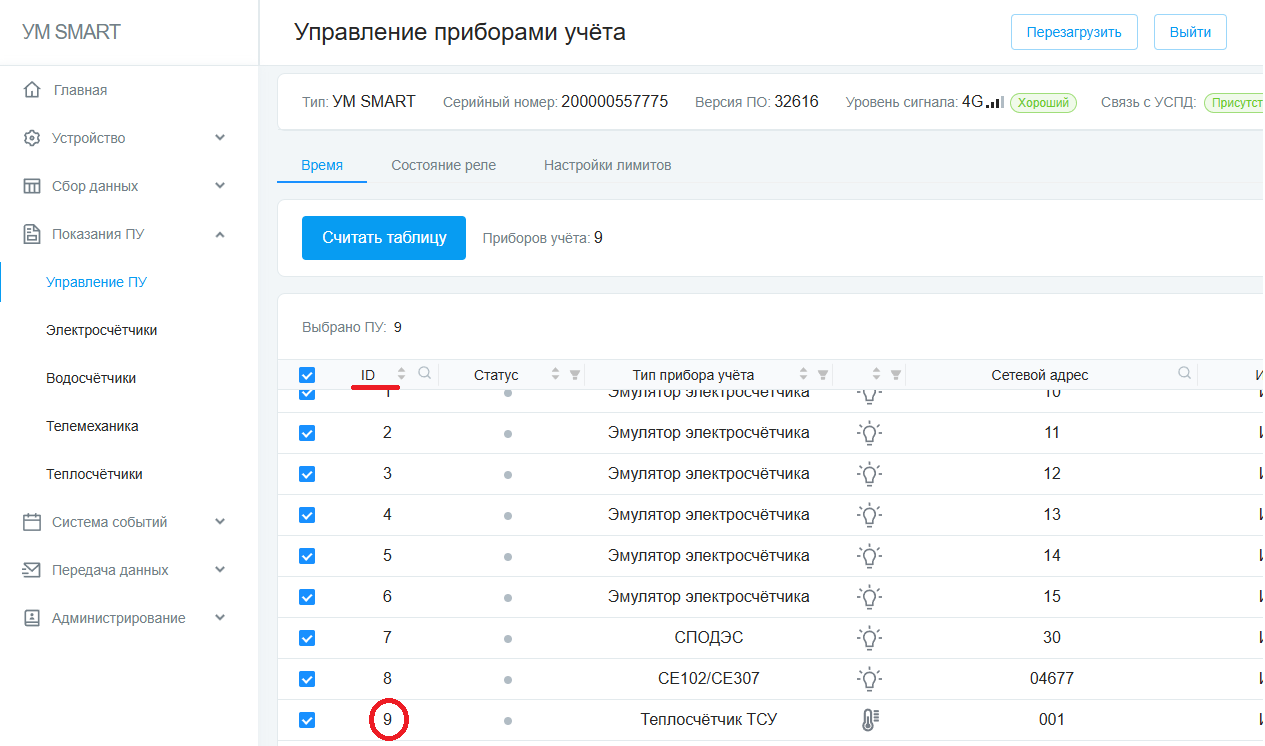The height and width of the screenshot is (746, 1265).
Task: Open the Настройки лимитов tab
Action: click(607, 165)
